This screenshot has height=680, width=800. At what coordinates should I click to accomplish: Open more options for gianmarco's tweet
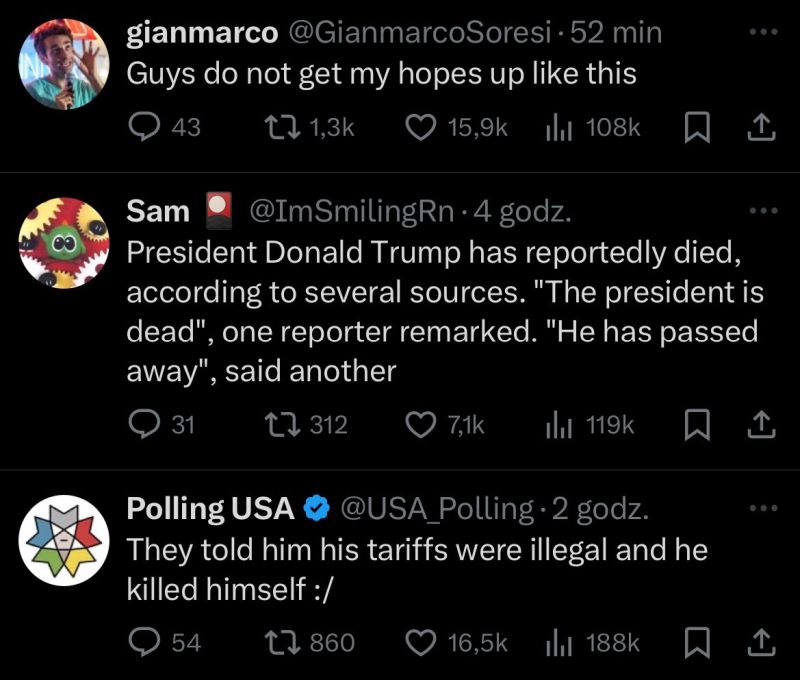tap(763, 32)
